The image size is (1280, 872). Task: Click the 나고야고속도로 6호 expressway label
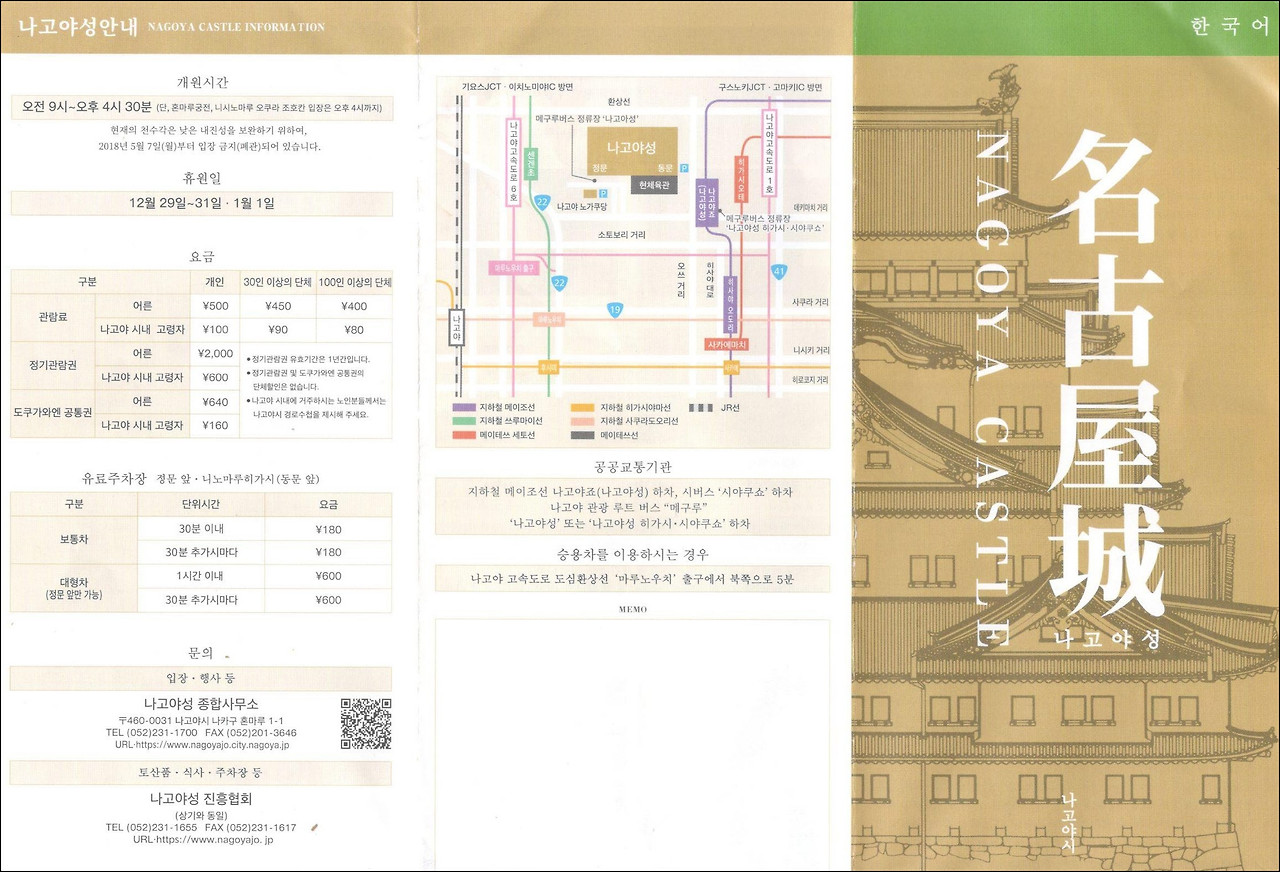(514, 162)
